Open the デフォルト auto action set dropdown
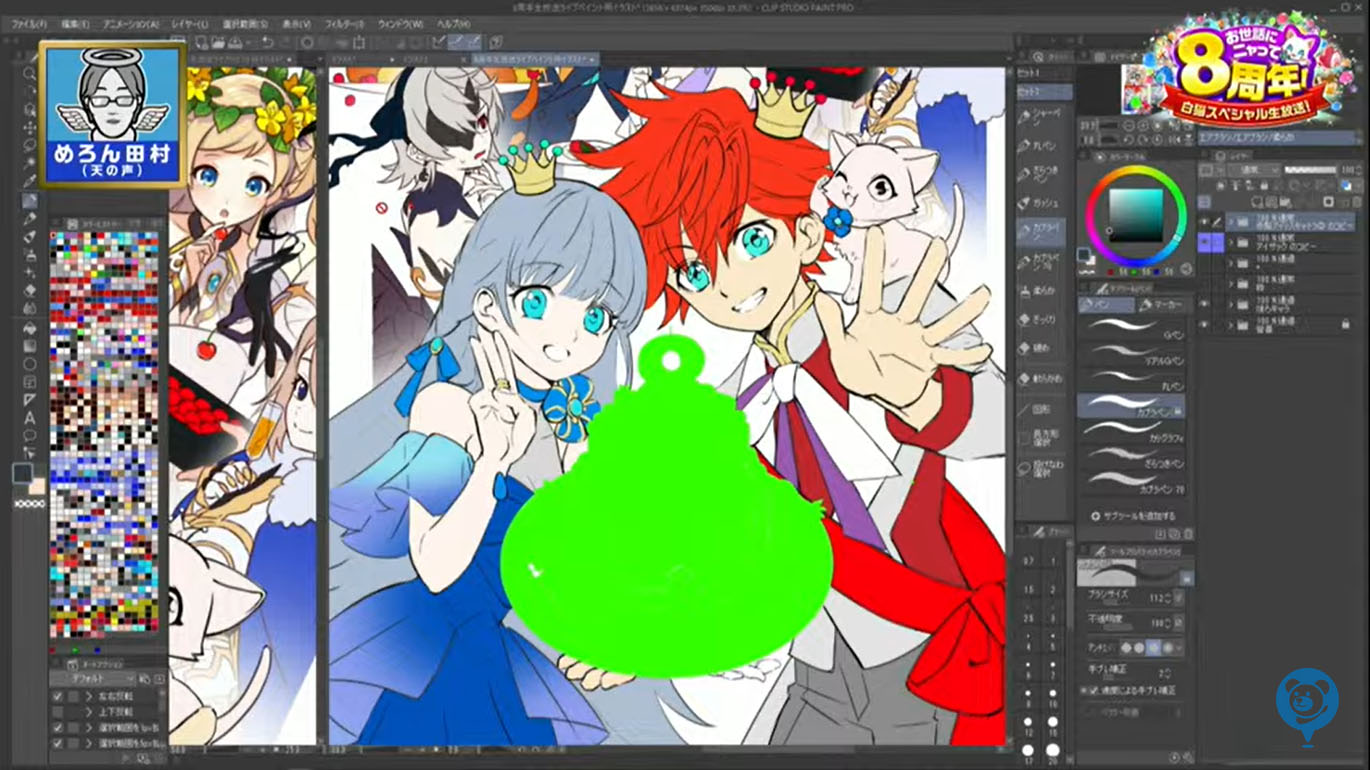This screenshot has width=1370, height=770. [x=93, y=678]
